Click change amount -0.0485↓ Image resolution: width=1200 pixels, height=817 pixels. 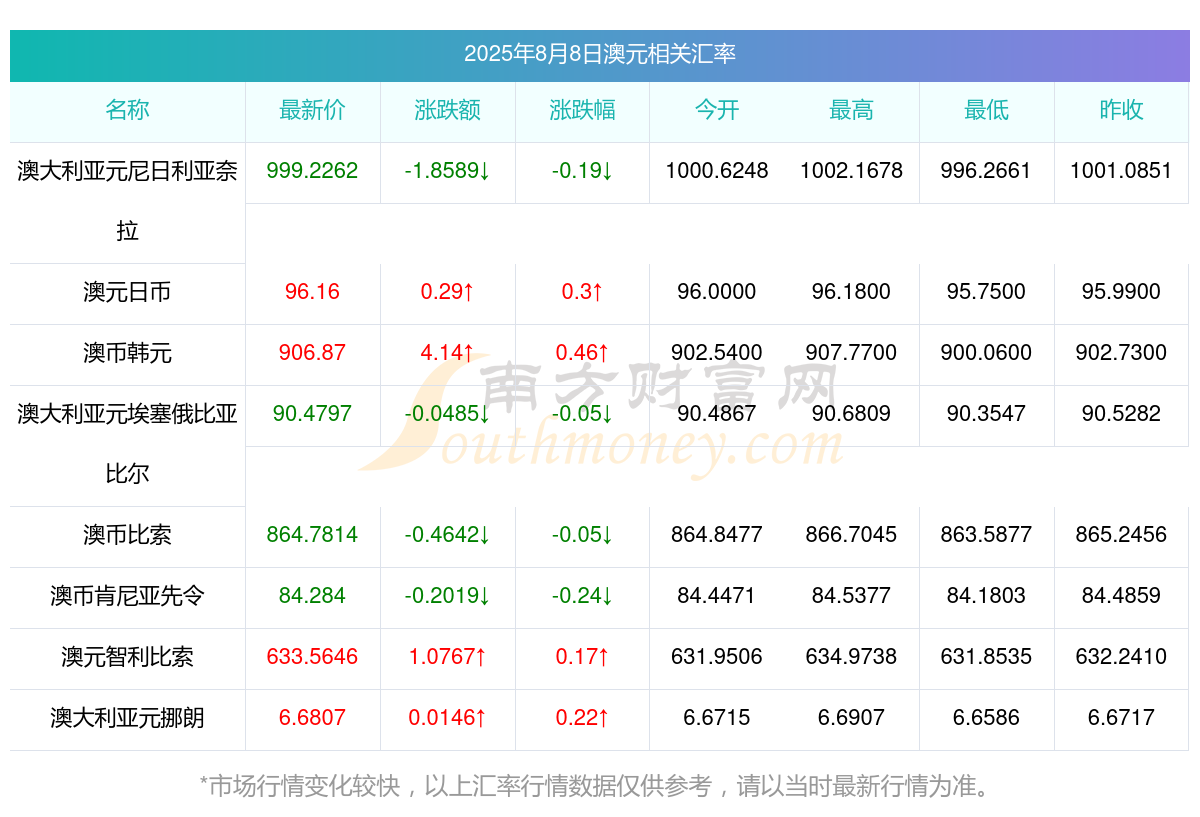pos(448,414)
